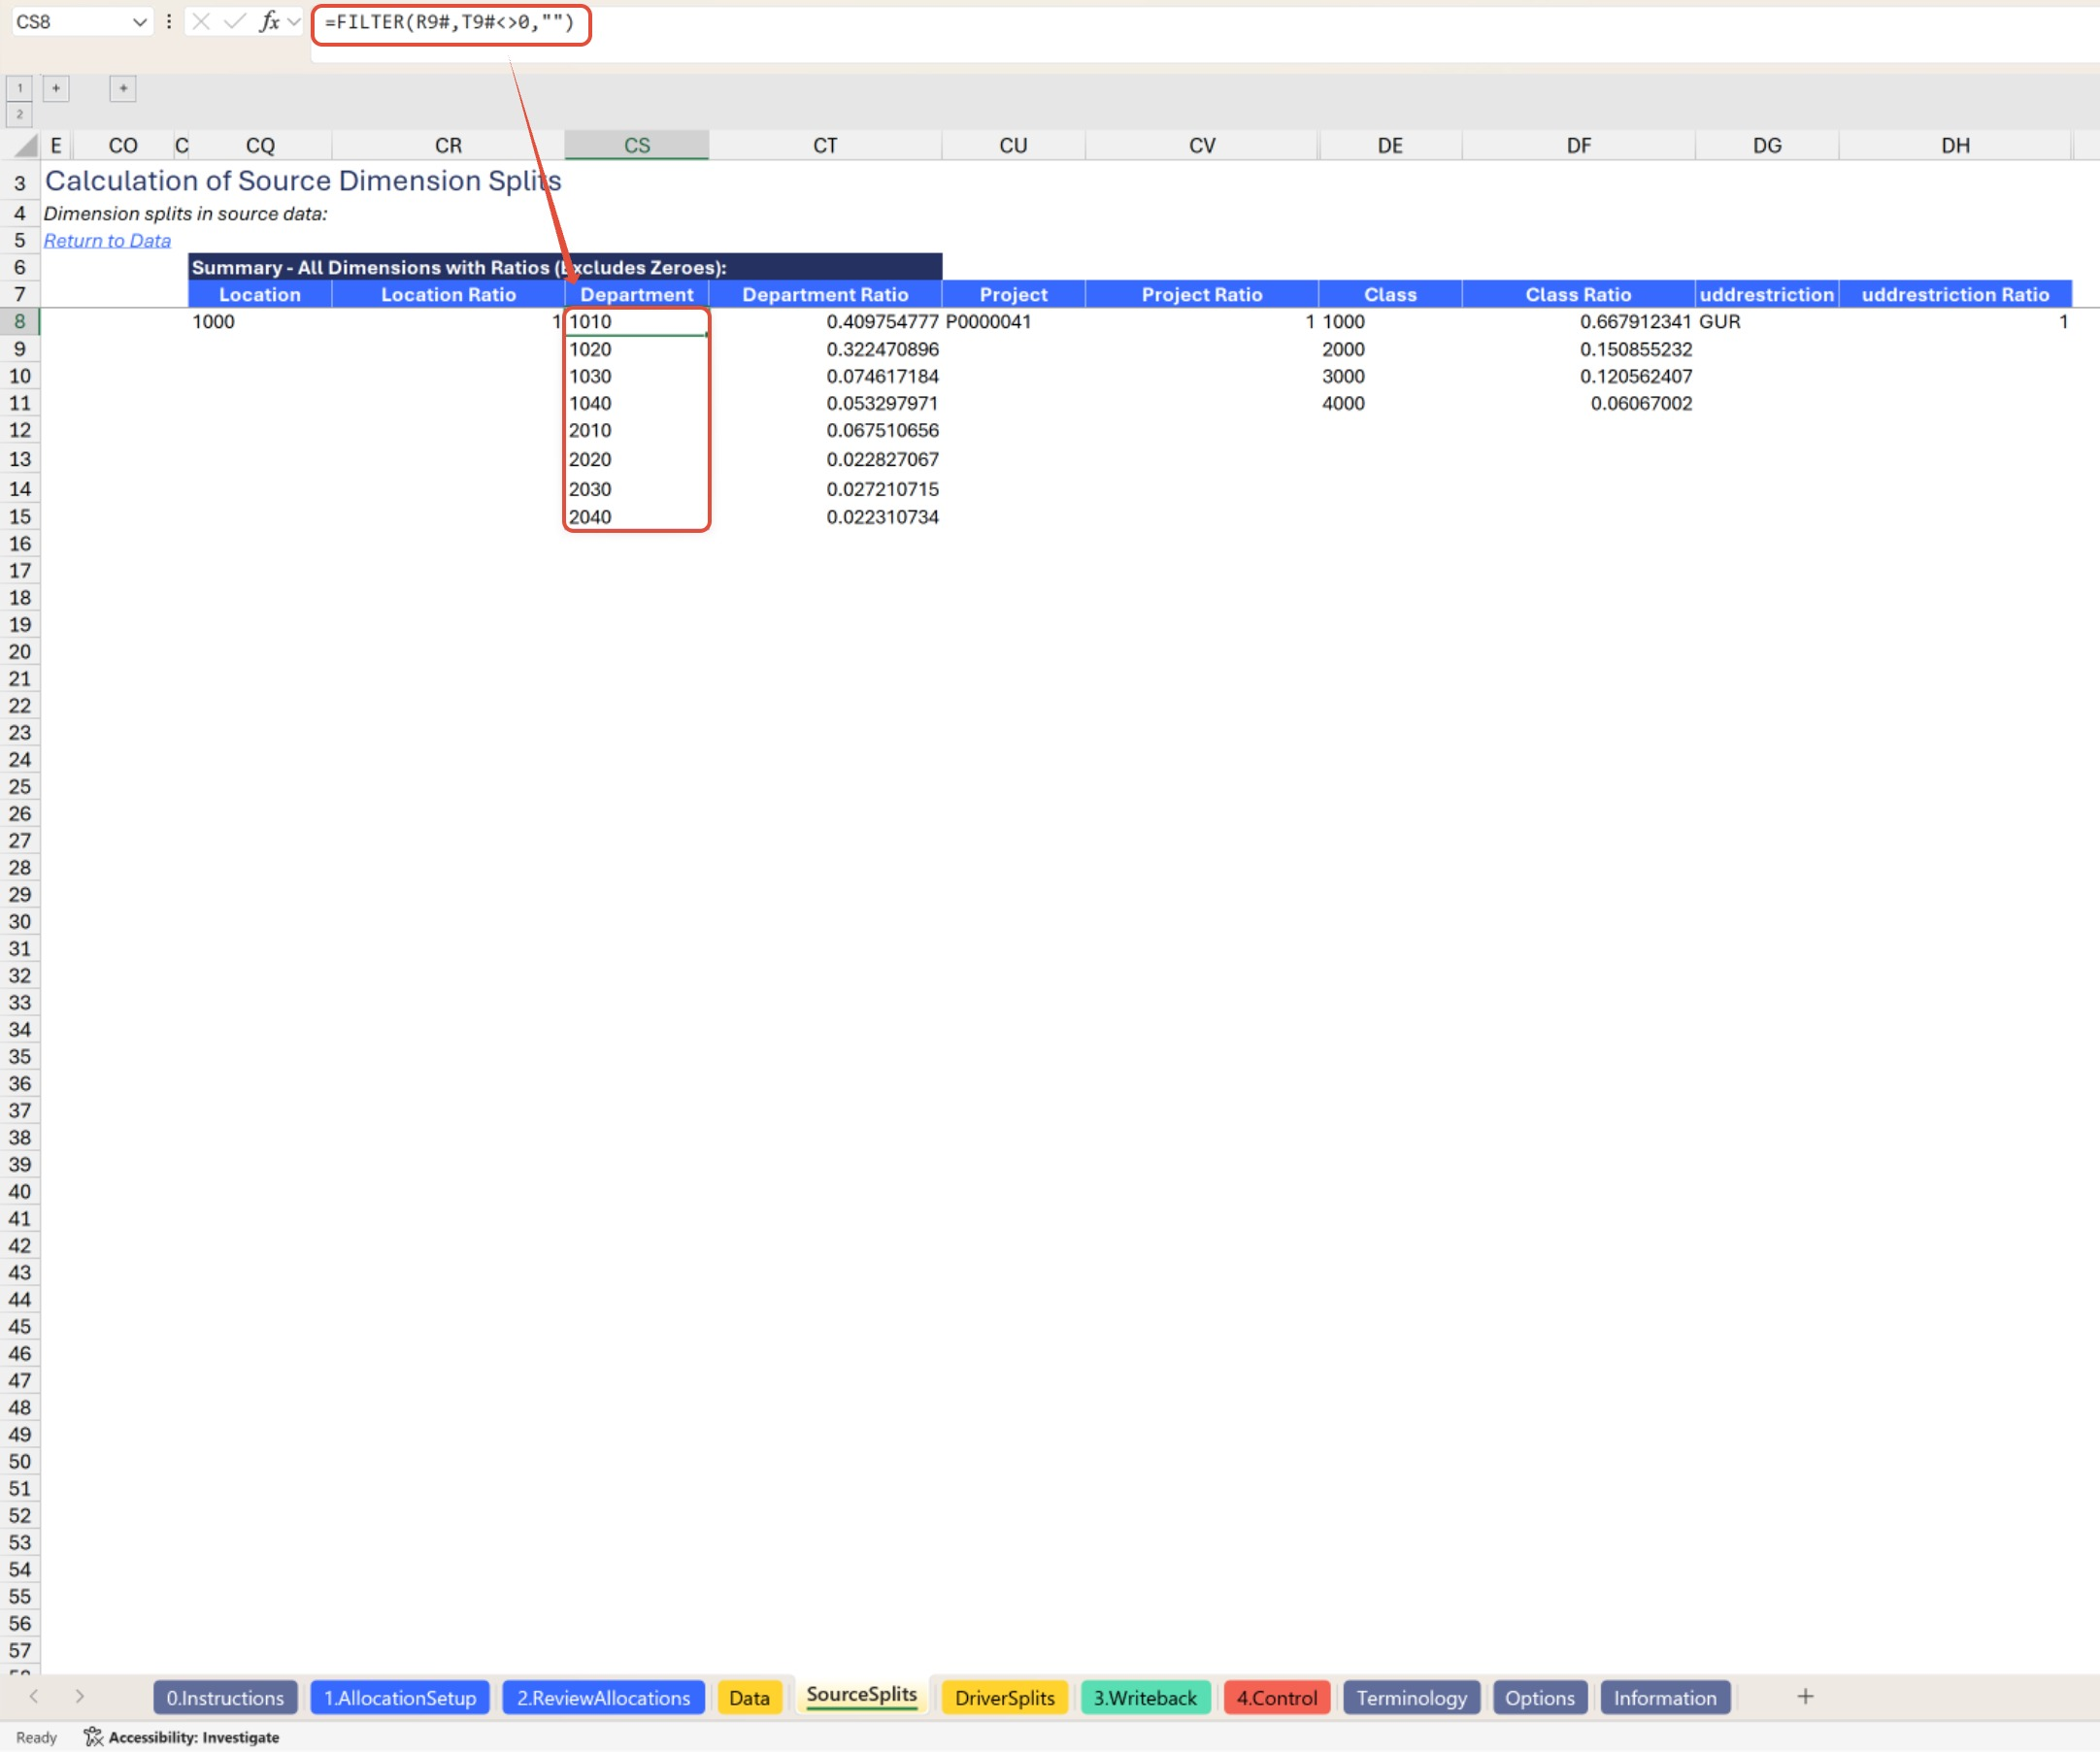This screenshot has height=1752, width=2100.
Task: Show outline level 1 columns
Action: (19, 88)
